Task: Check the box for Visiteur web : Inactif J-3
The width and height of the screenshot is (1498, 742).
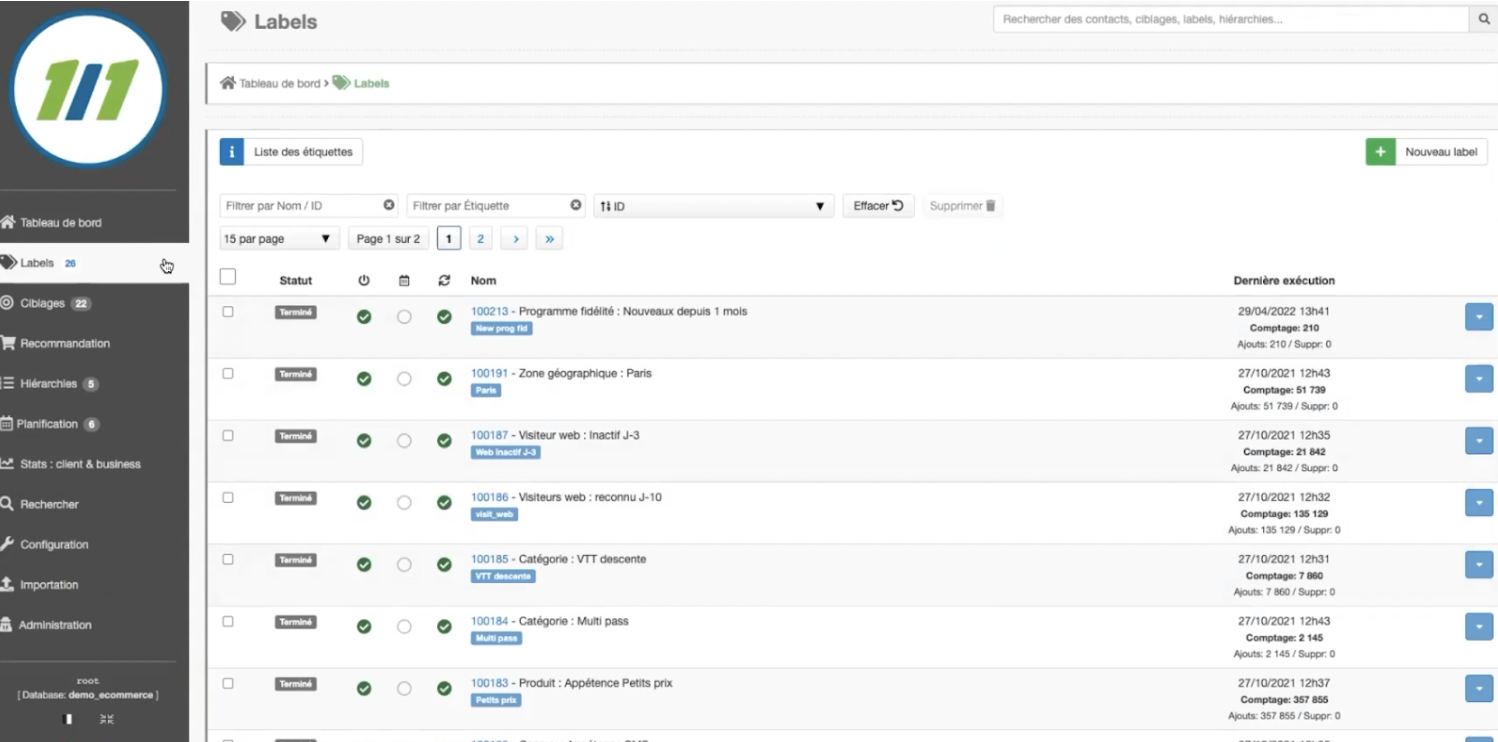Action: point(228,436)
